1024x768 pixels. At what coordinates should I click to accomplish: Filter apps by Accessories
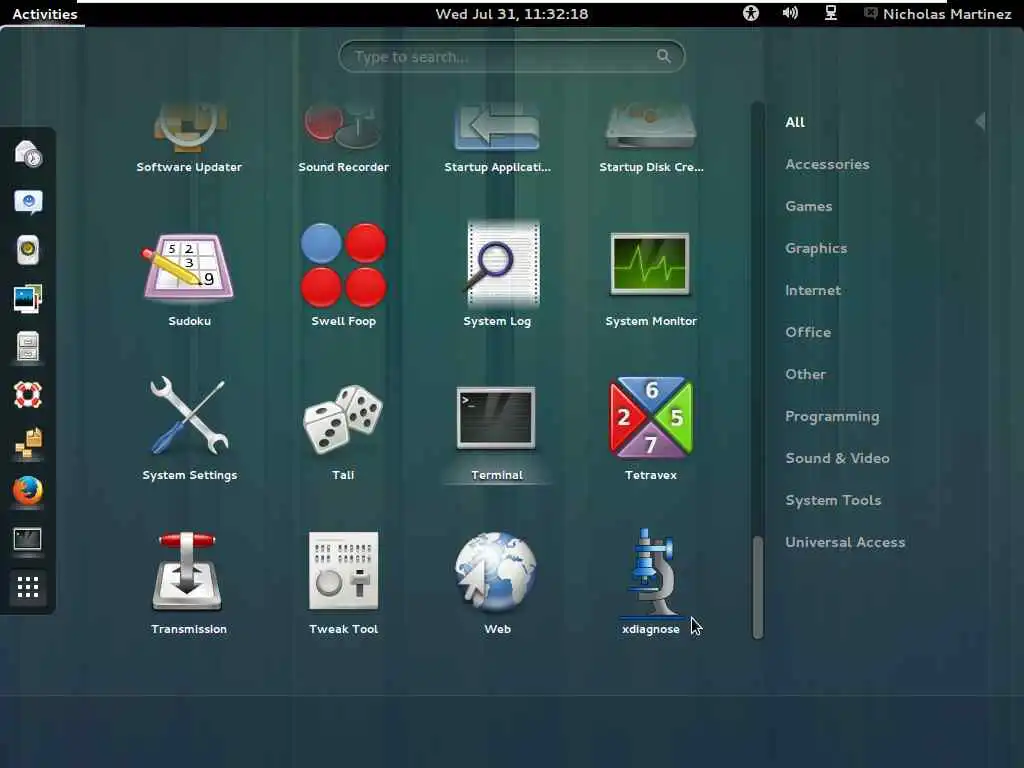[827, 164]
